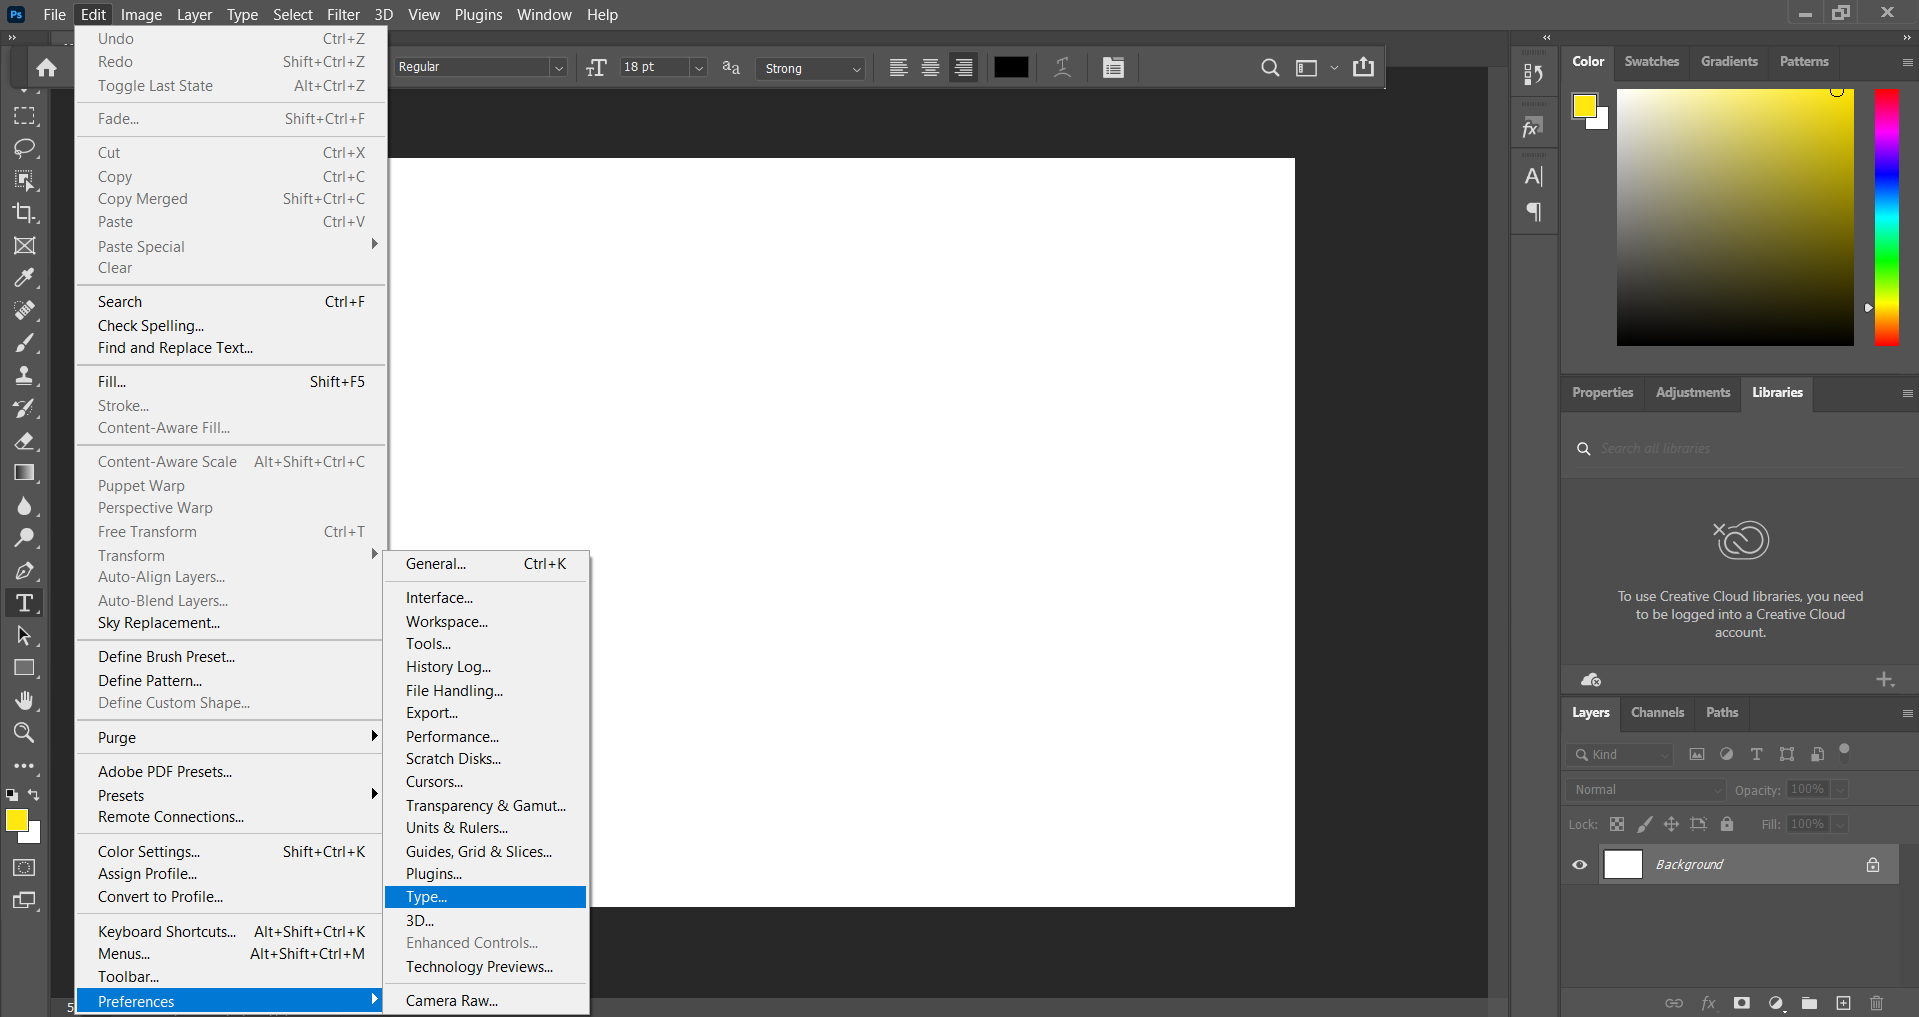Center align text in options bar
The width and height of the screenshot is (1919, 1017).
pos(930,68)
